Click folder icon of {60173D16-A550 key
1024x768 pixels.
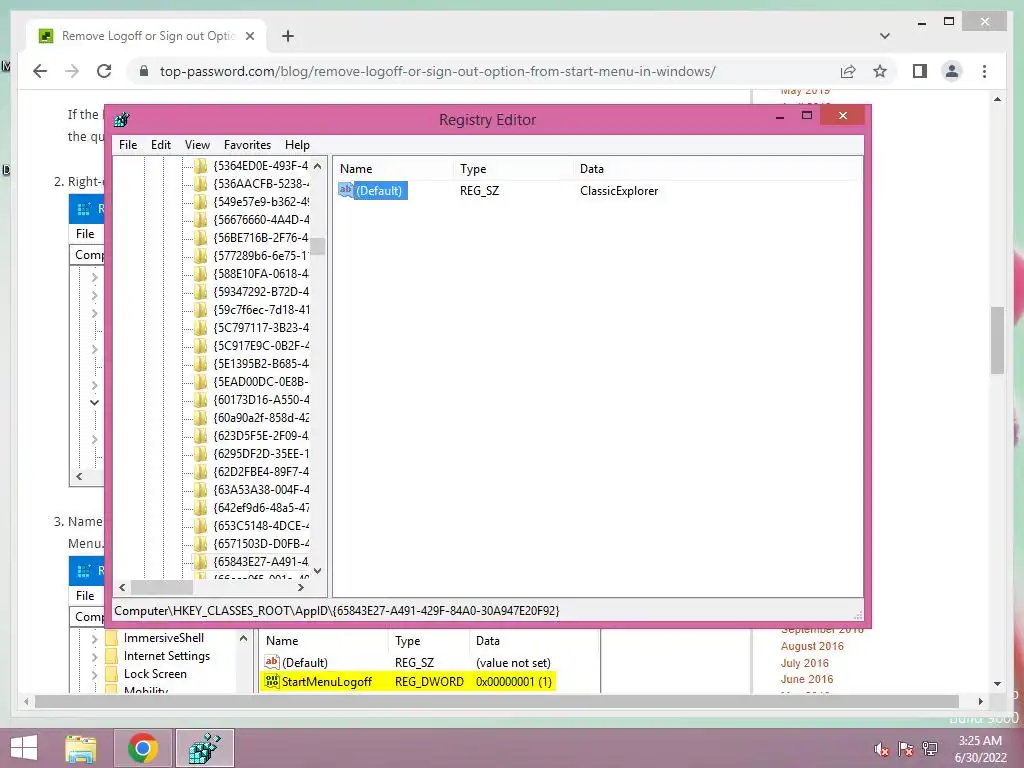[200, 400]
